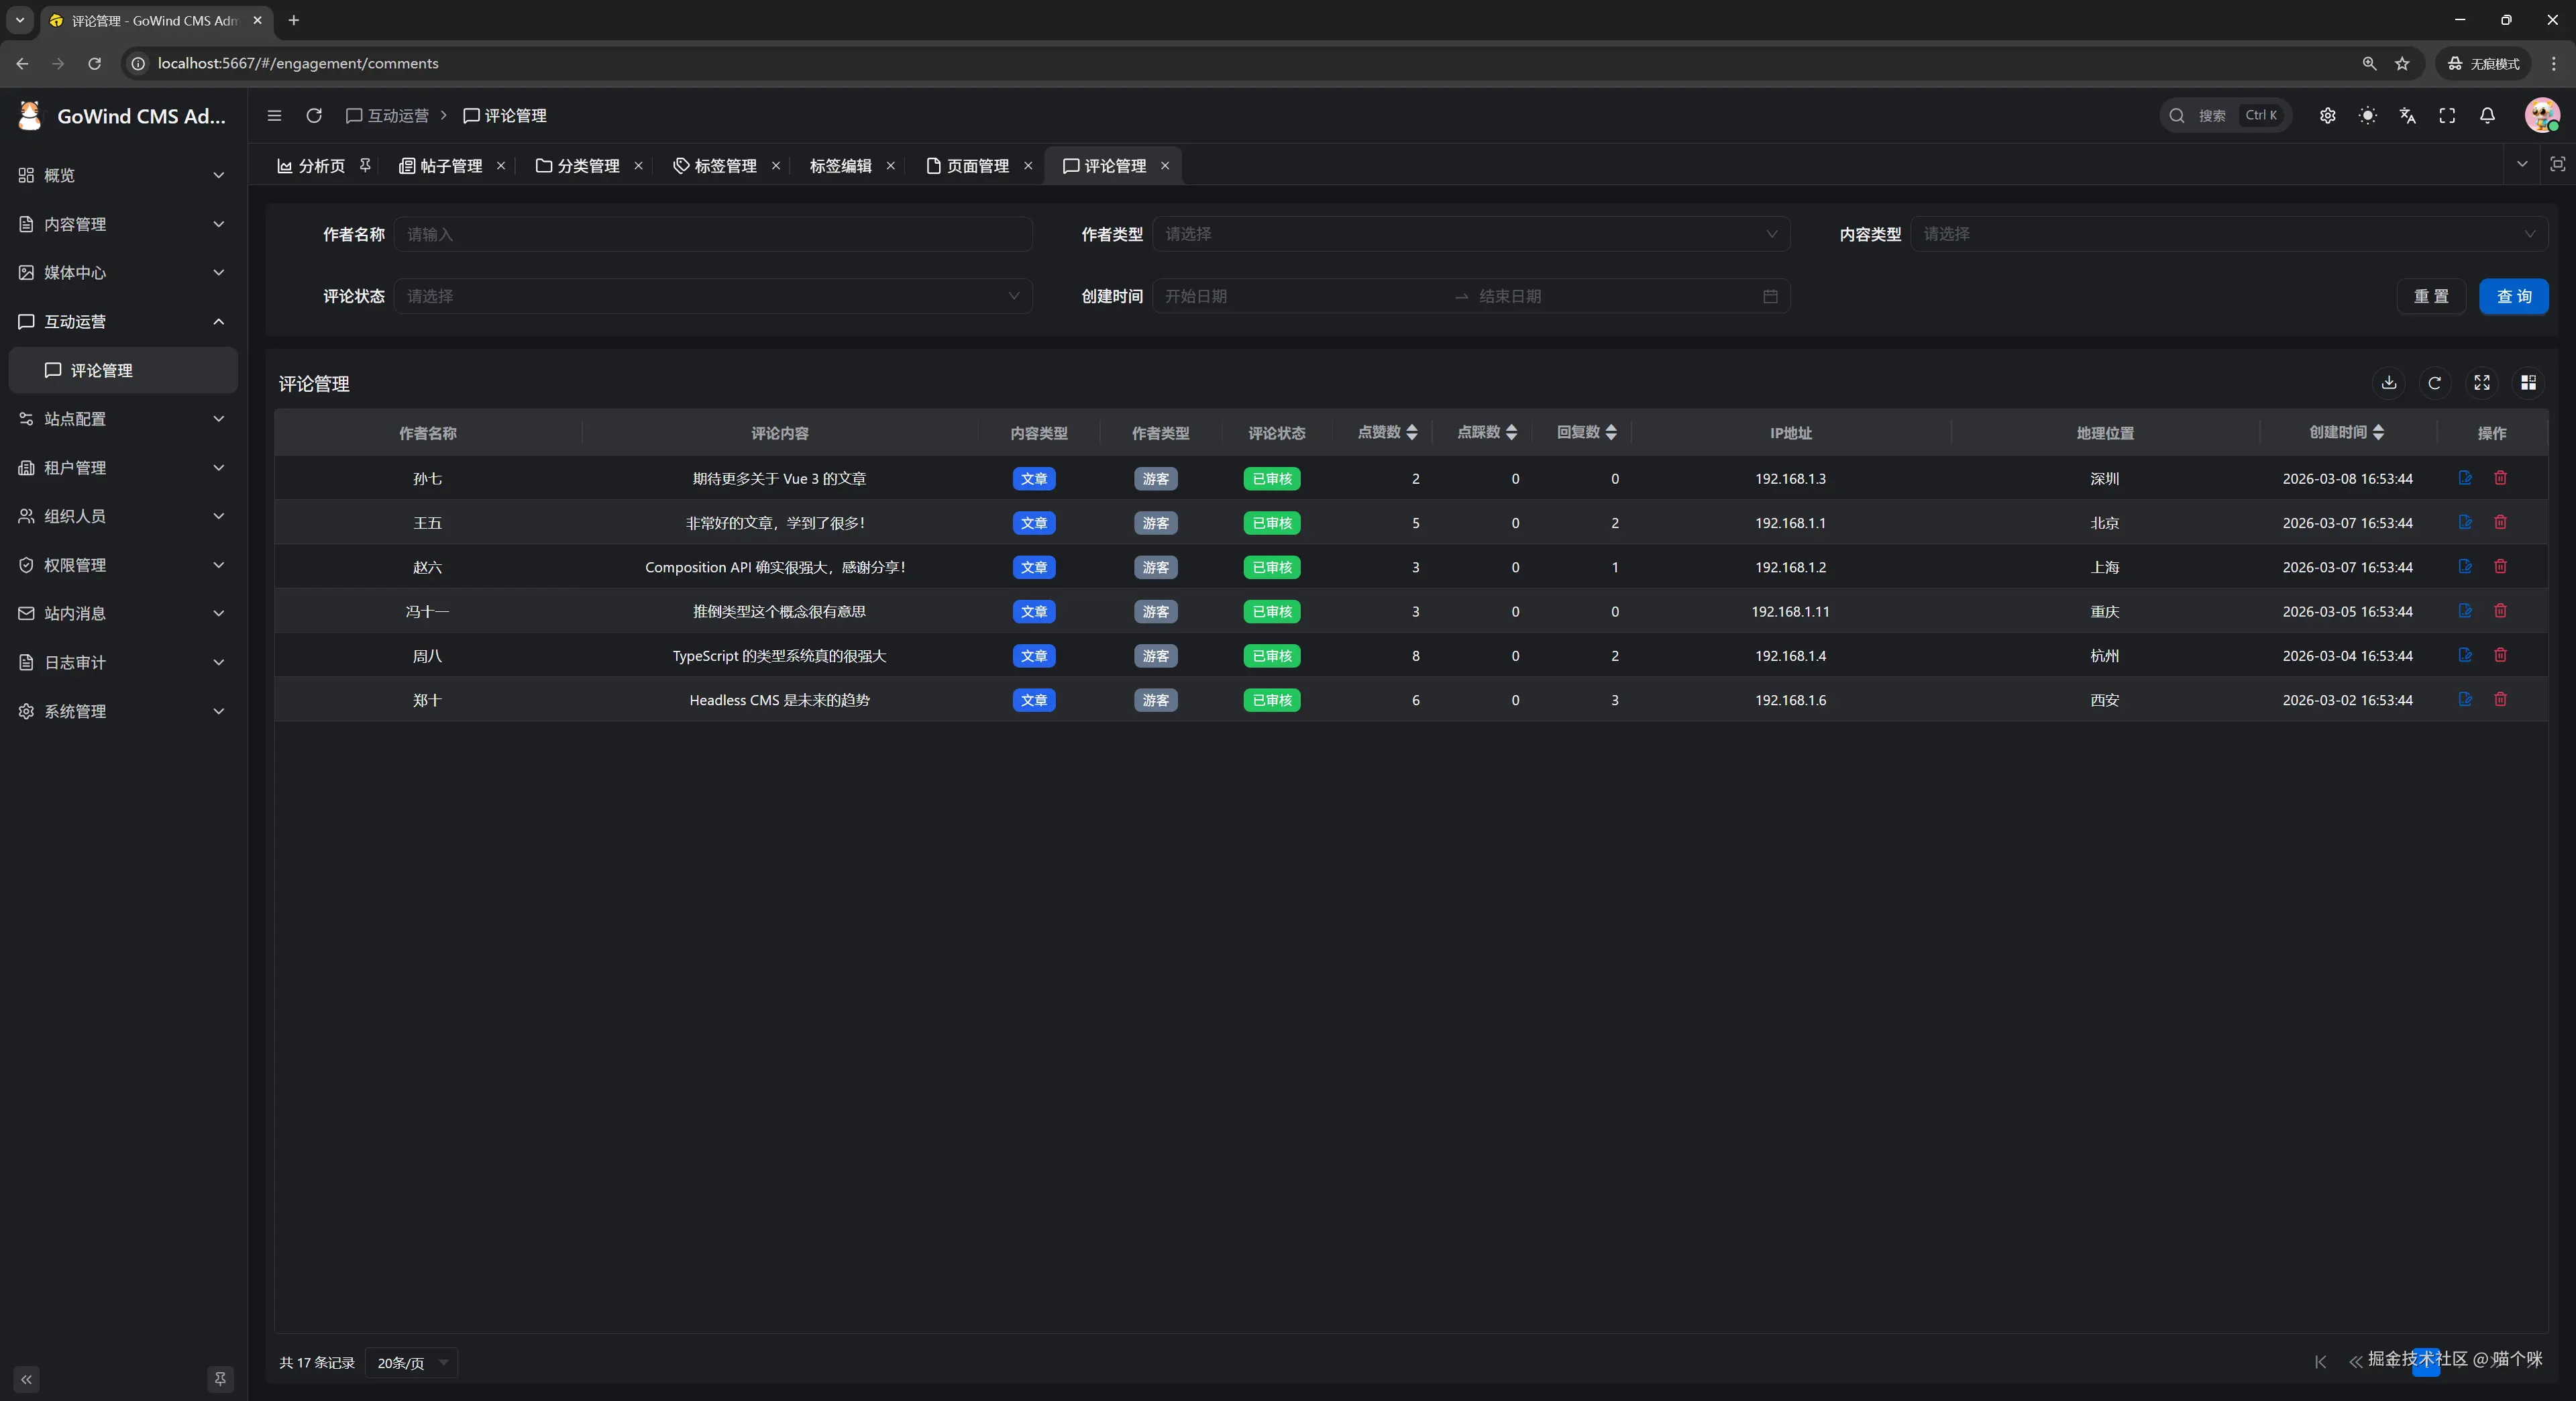Toggle sidebar with hamburger menu icon

click(x=274, y=116)
